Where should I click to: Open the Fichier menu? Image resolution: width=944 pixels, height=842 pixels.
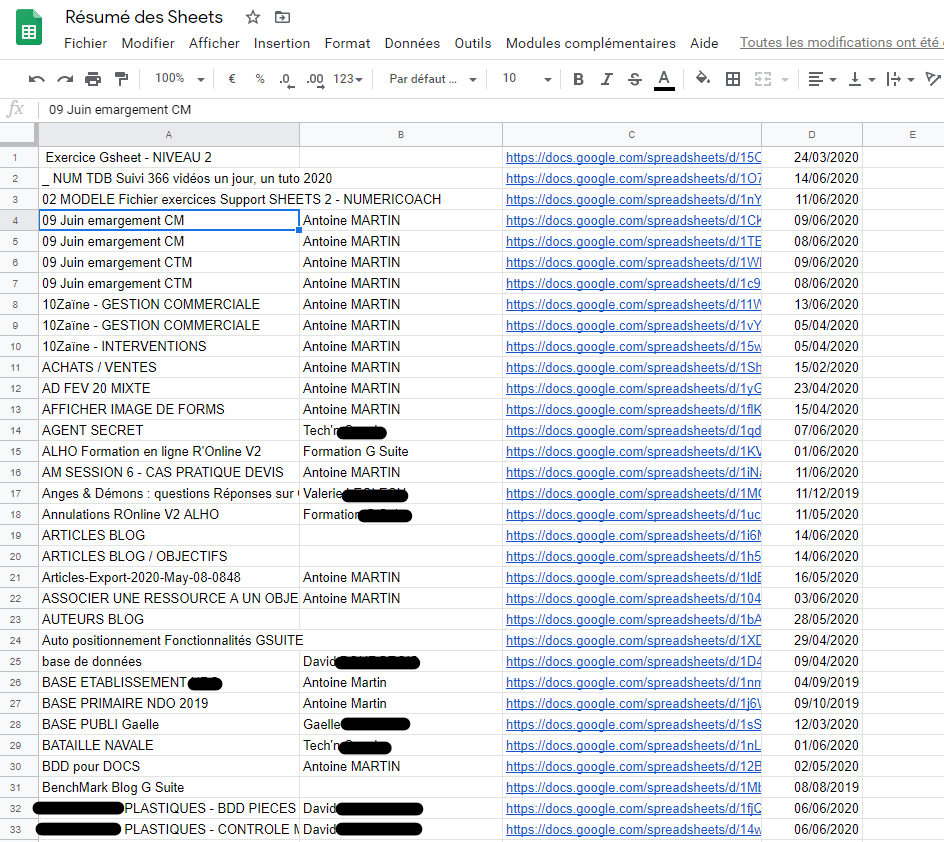[x=85, y=43]
